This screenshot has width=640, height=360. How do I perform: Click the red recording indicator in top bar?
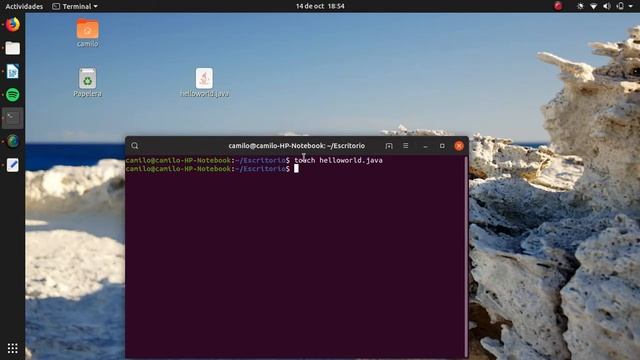click(558, 6)
